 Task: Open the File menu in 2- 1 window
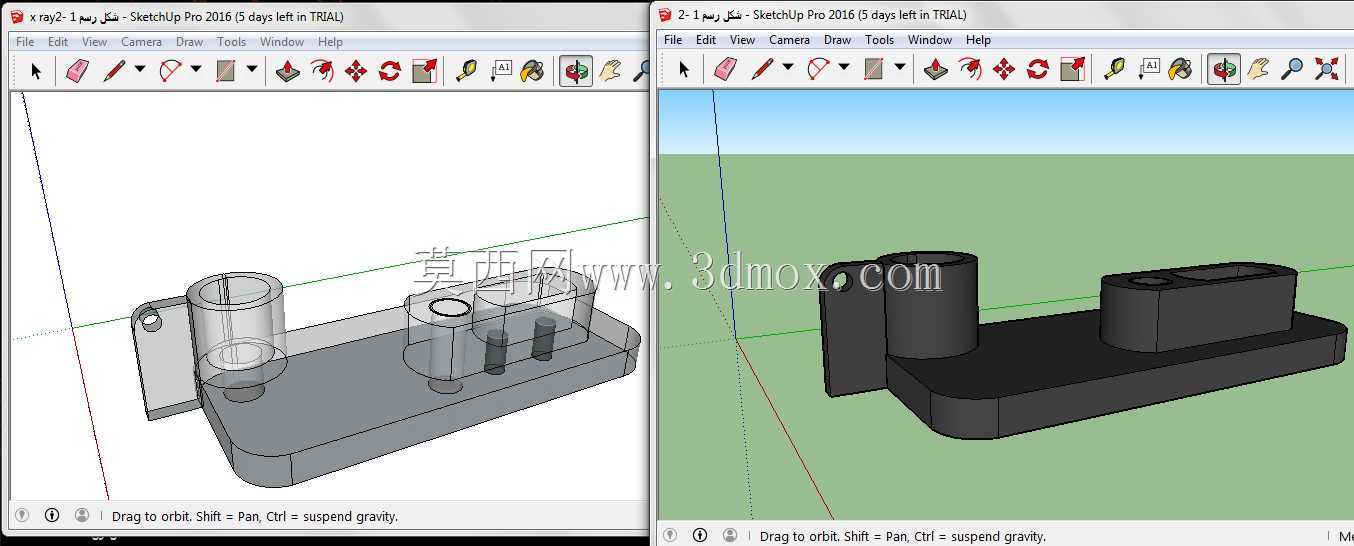point(673,40)
